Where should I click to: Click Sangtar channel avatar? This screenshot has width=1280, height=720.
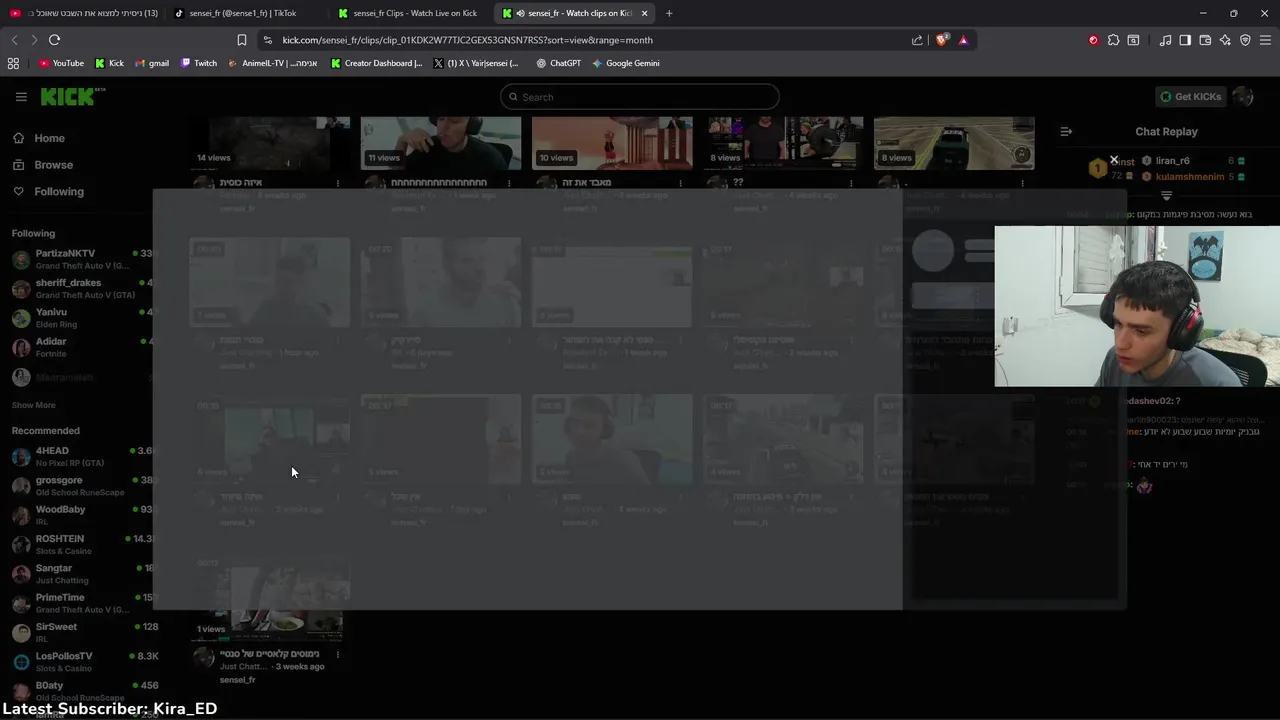[21, 574]
